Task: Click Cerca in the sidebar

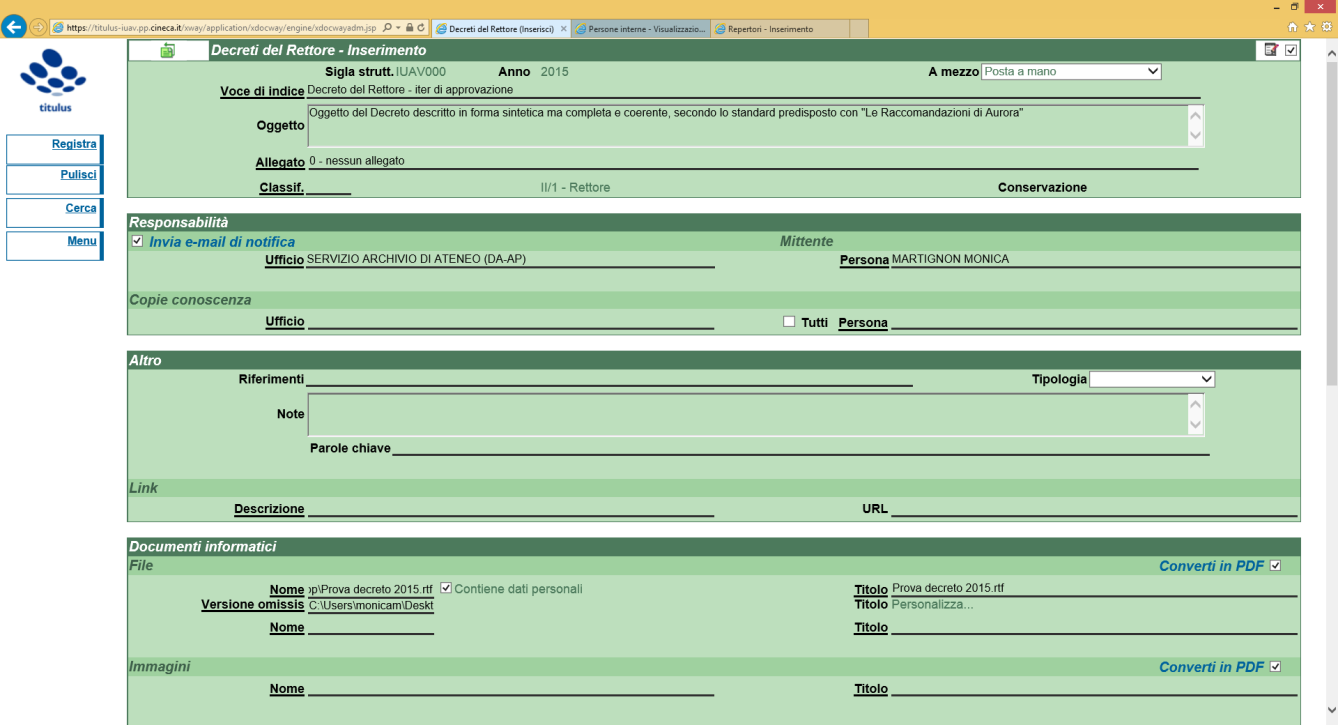Action: 81,208
